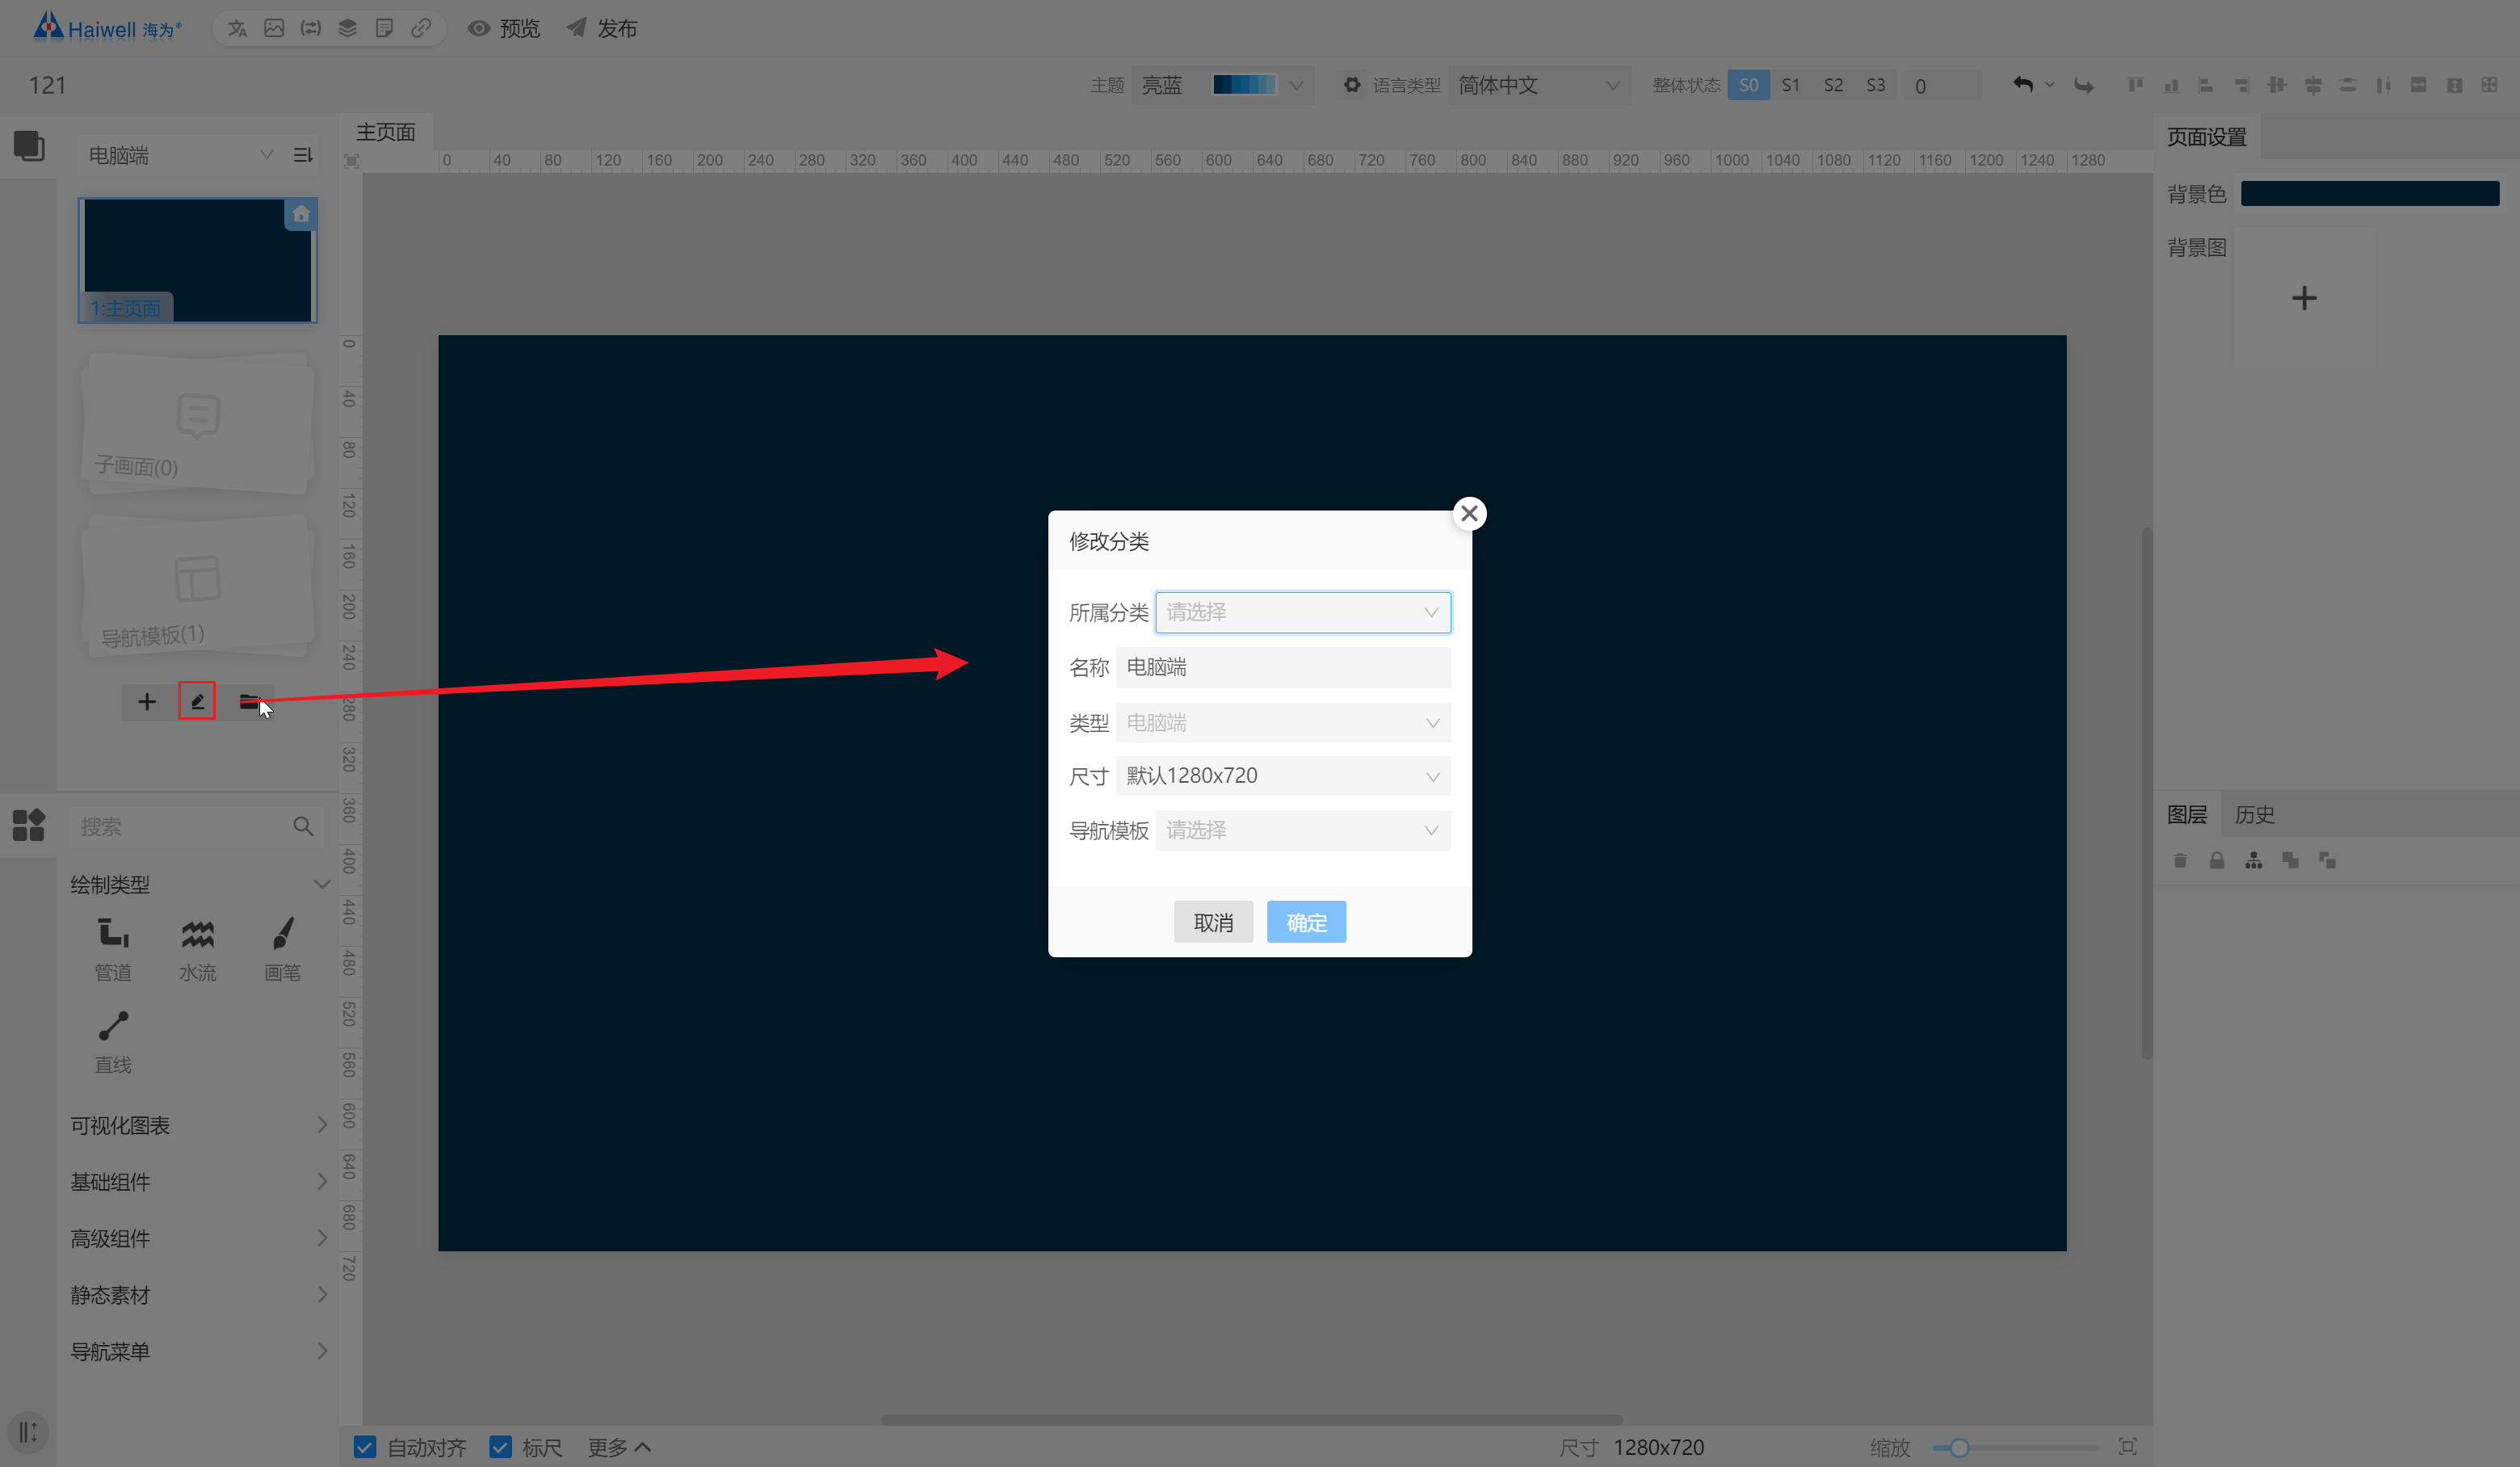Click the align right icon
The image size is (2520, 1467).
coord(2242,85)
